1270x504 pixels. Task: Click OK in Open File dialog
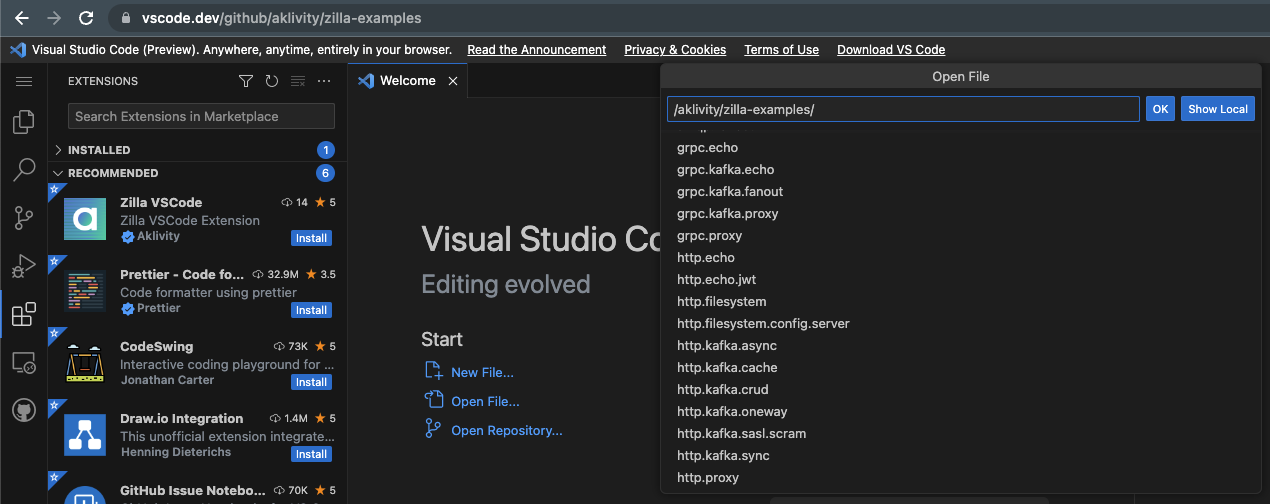[1160, 109]
